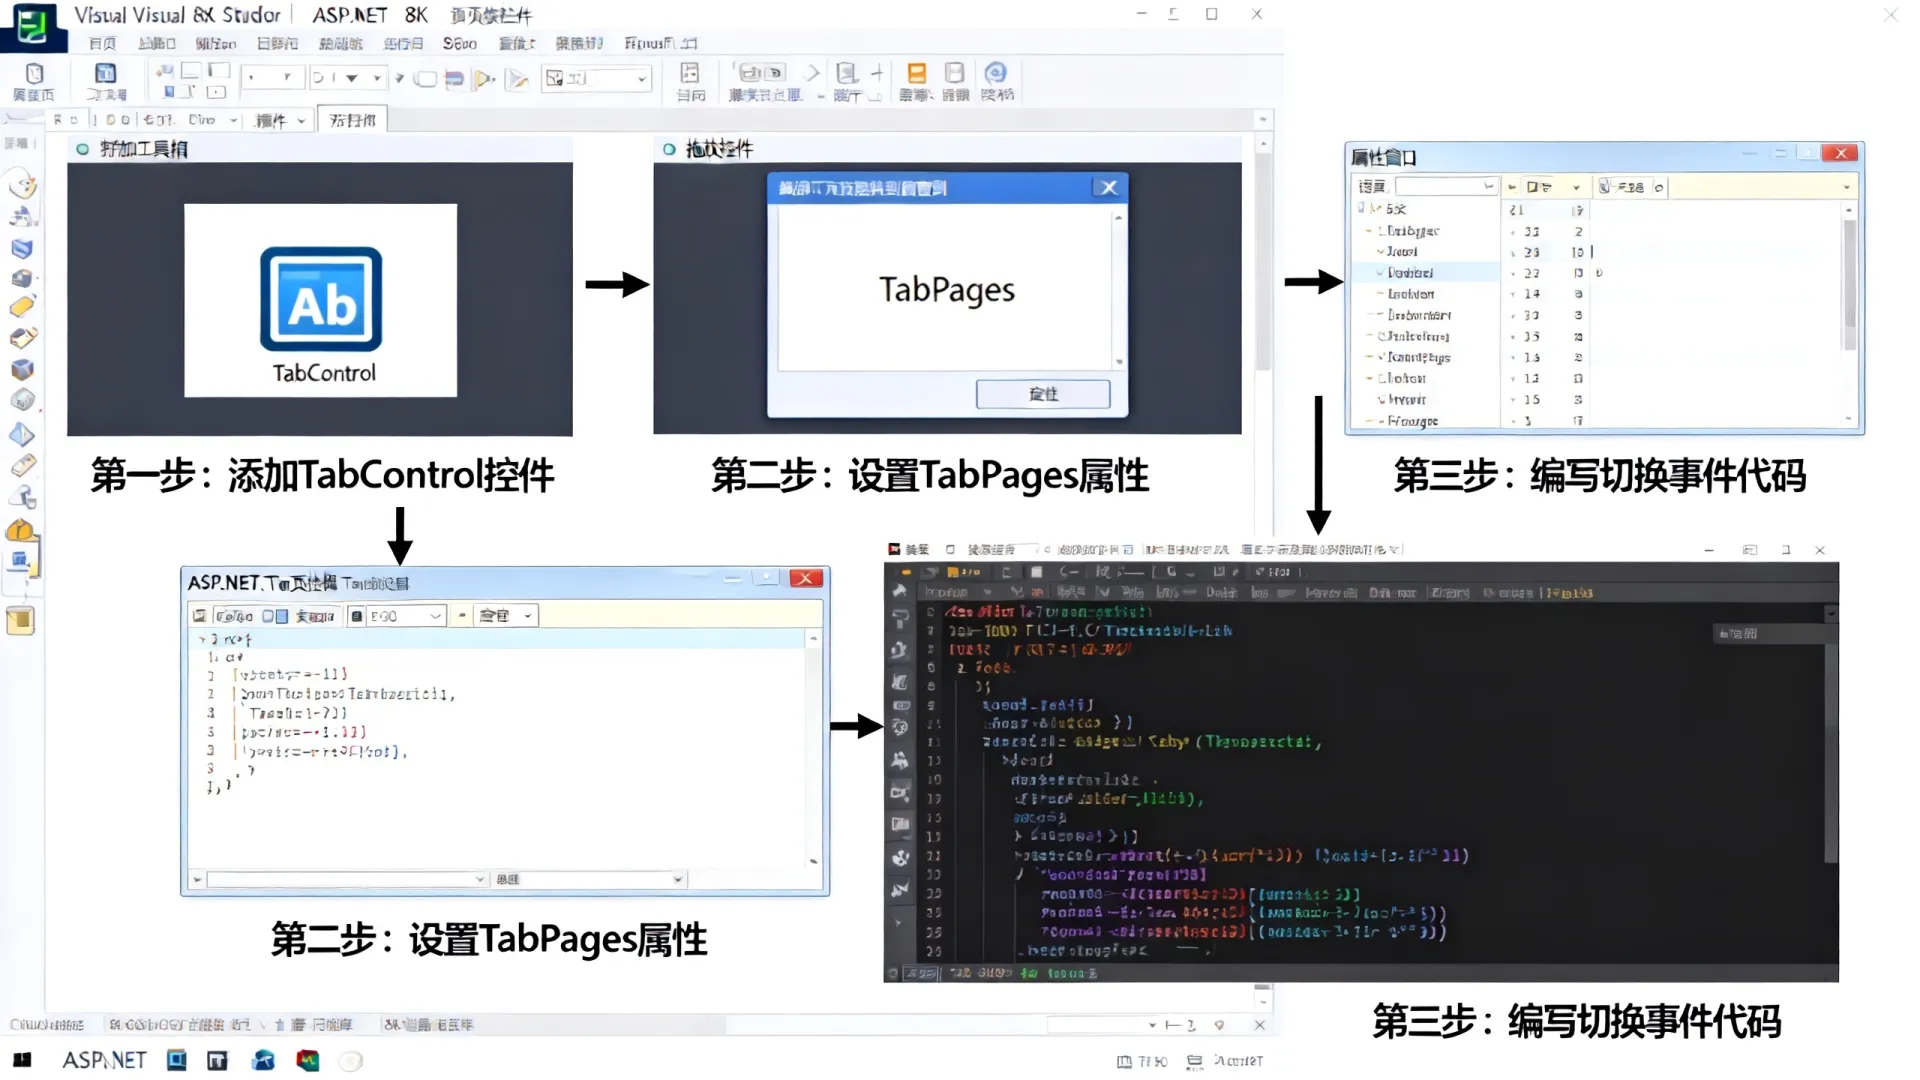Click the blue diamond icon in left toolbox
This screenshot has height=1080, width=1920.
click(x=23, y=435)
